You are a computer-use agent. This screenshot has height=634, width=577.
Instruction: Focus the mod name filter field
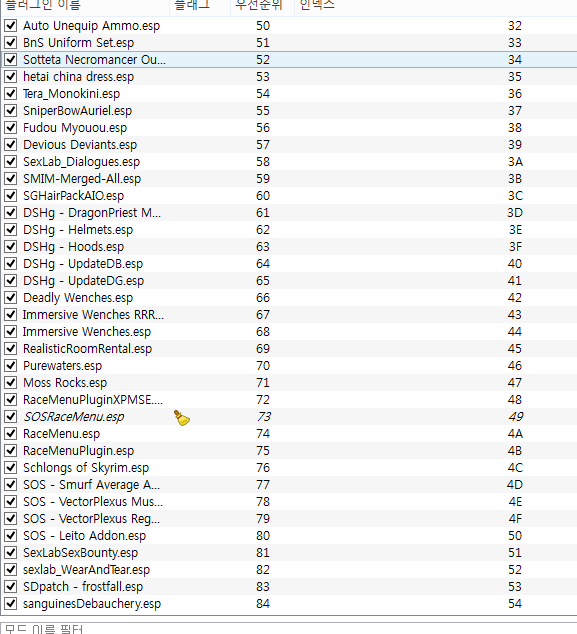(x=289, y=629)
